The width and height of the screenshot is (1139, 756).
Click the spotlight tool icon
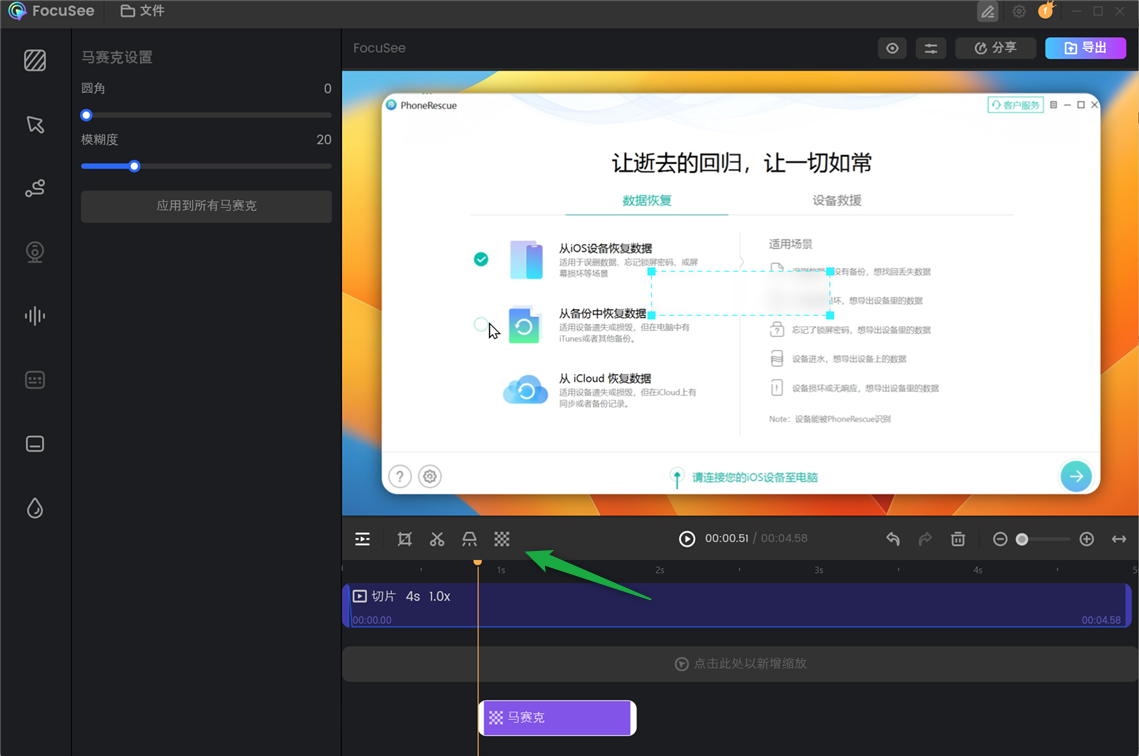(x=469, y=539)
